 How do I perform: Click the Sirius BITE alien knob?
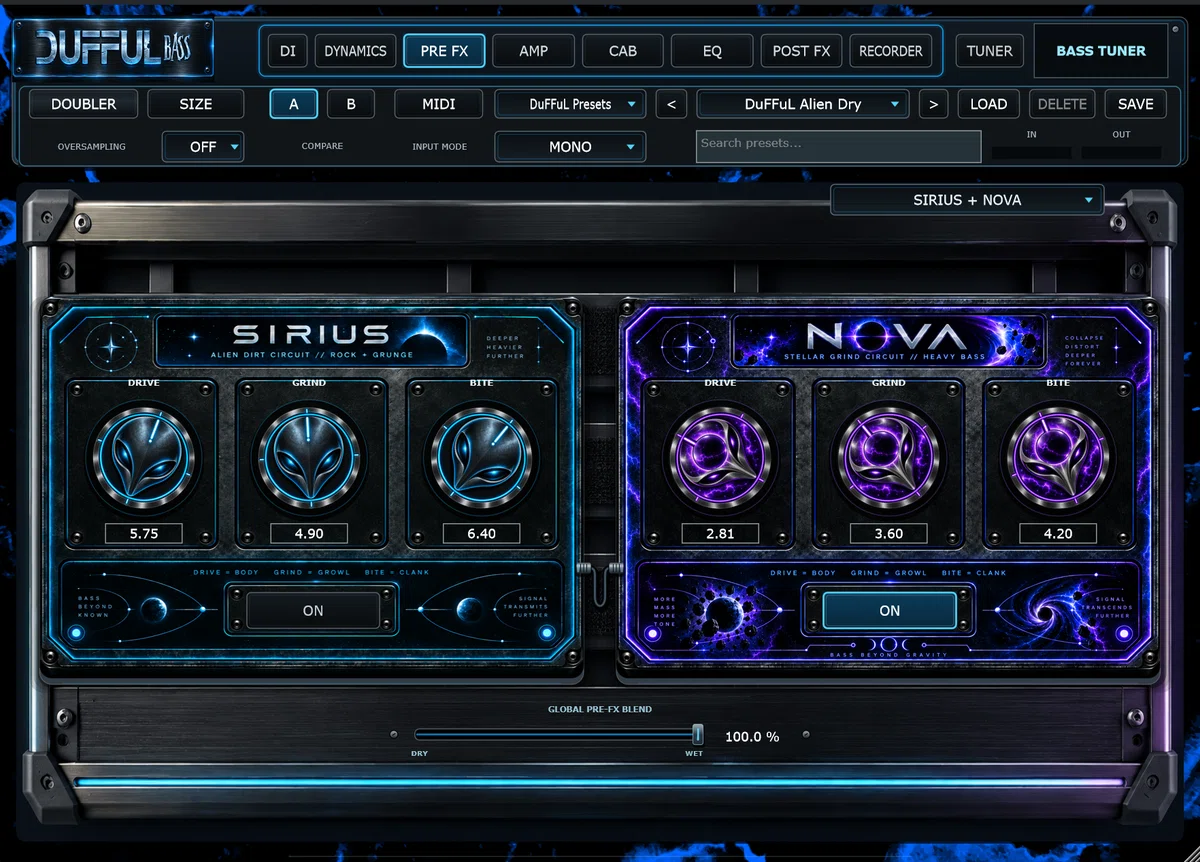pyautogui.click(x=480, y=458)
